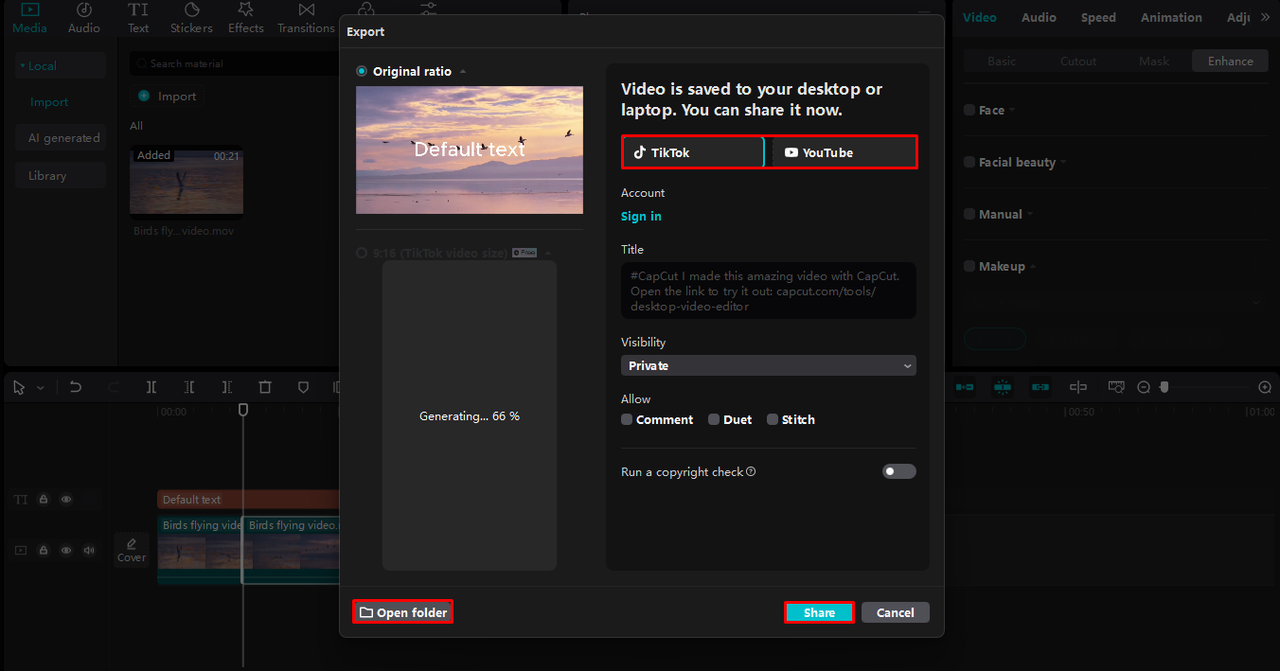Choose YouTube sharing platform
This screenshot has width=1280, height=671.
843,152
